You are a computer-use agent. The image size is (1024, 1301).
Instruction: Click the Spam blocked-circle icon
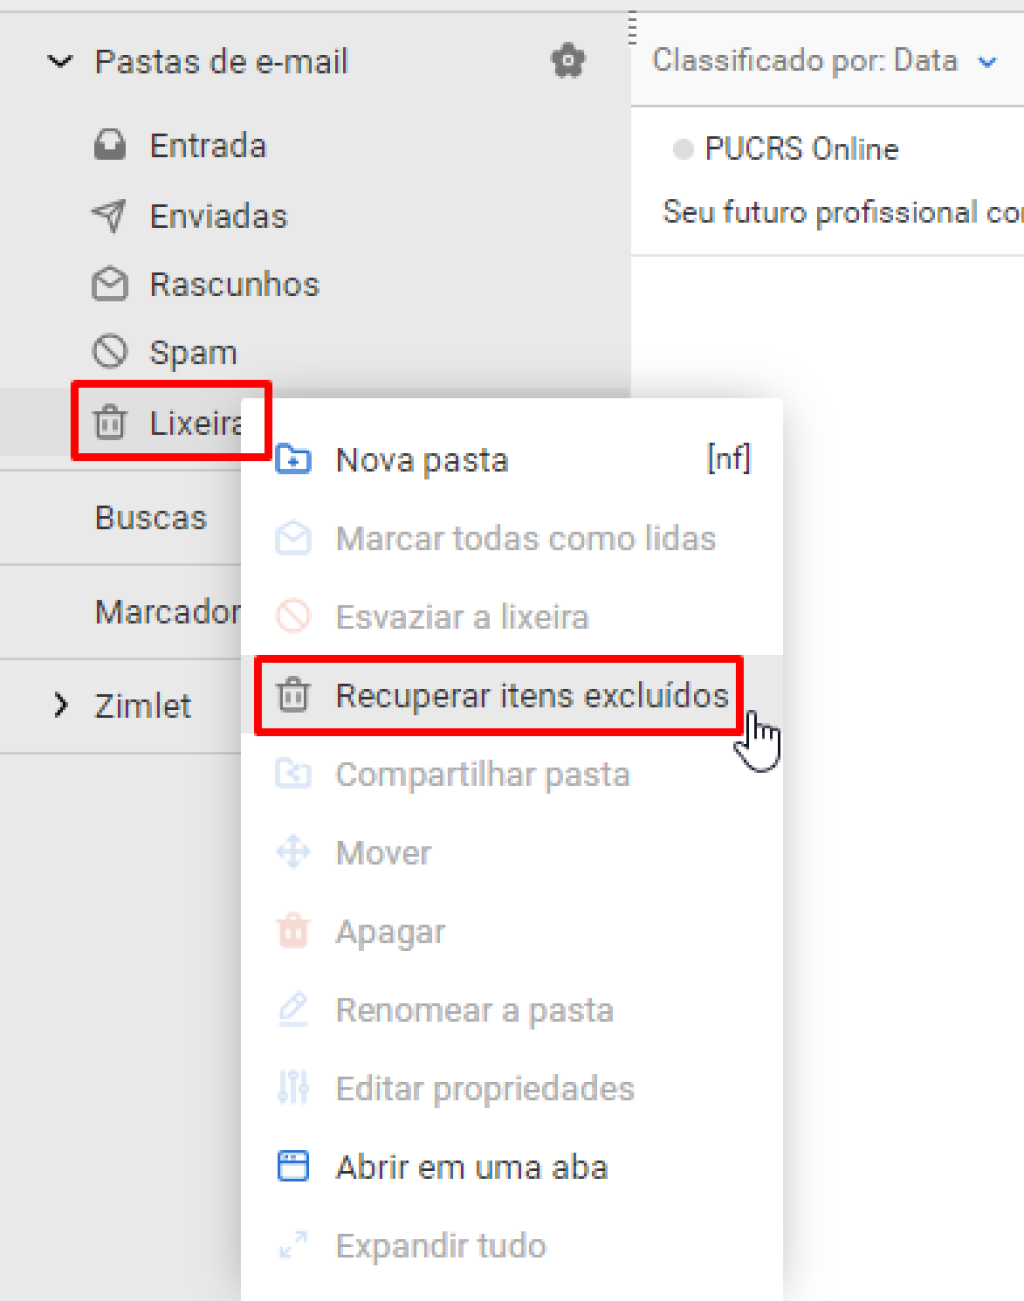point(110,352)
